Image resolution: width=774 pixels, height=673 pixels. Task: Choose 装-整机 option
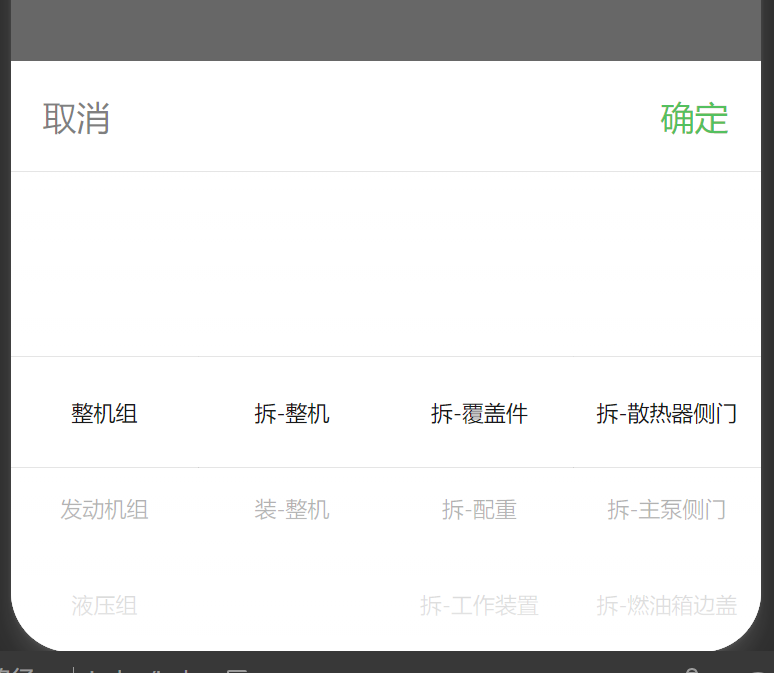pos(292,510)
